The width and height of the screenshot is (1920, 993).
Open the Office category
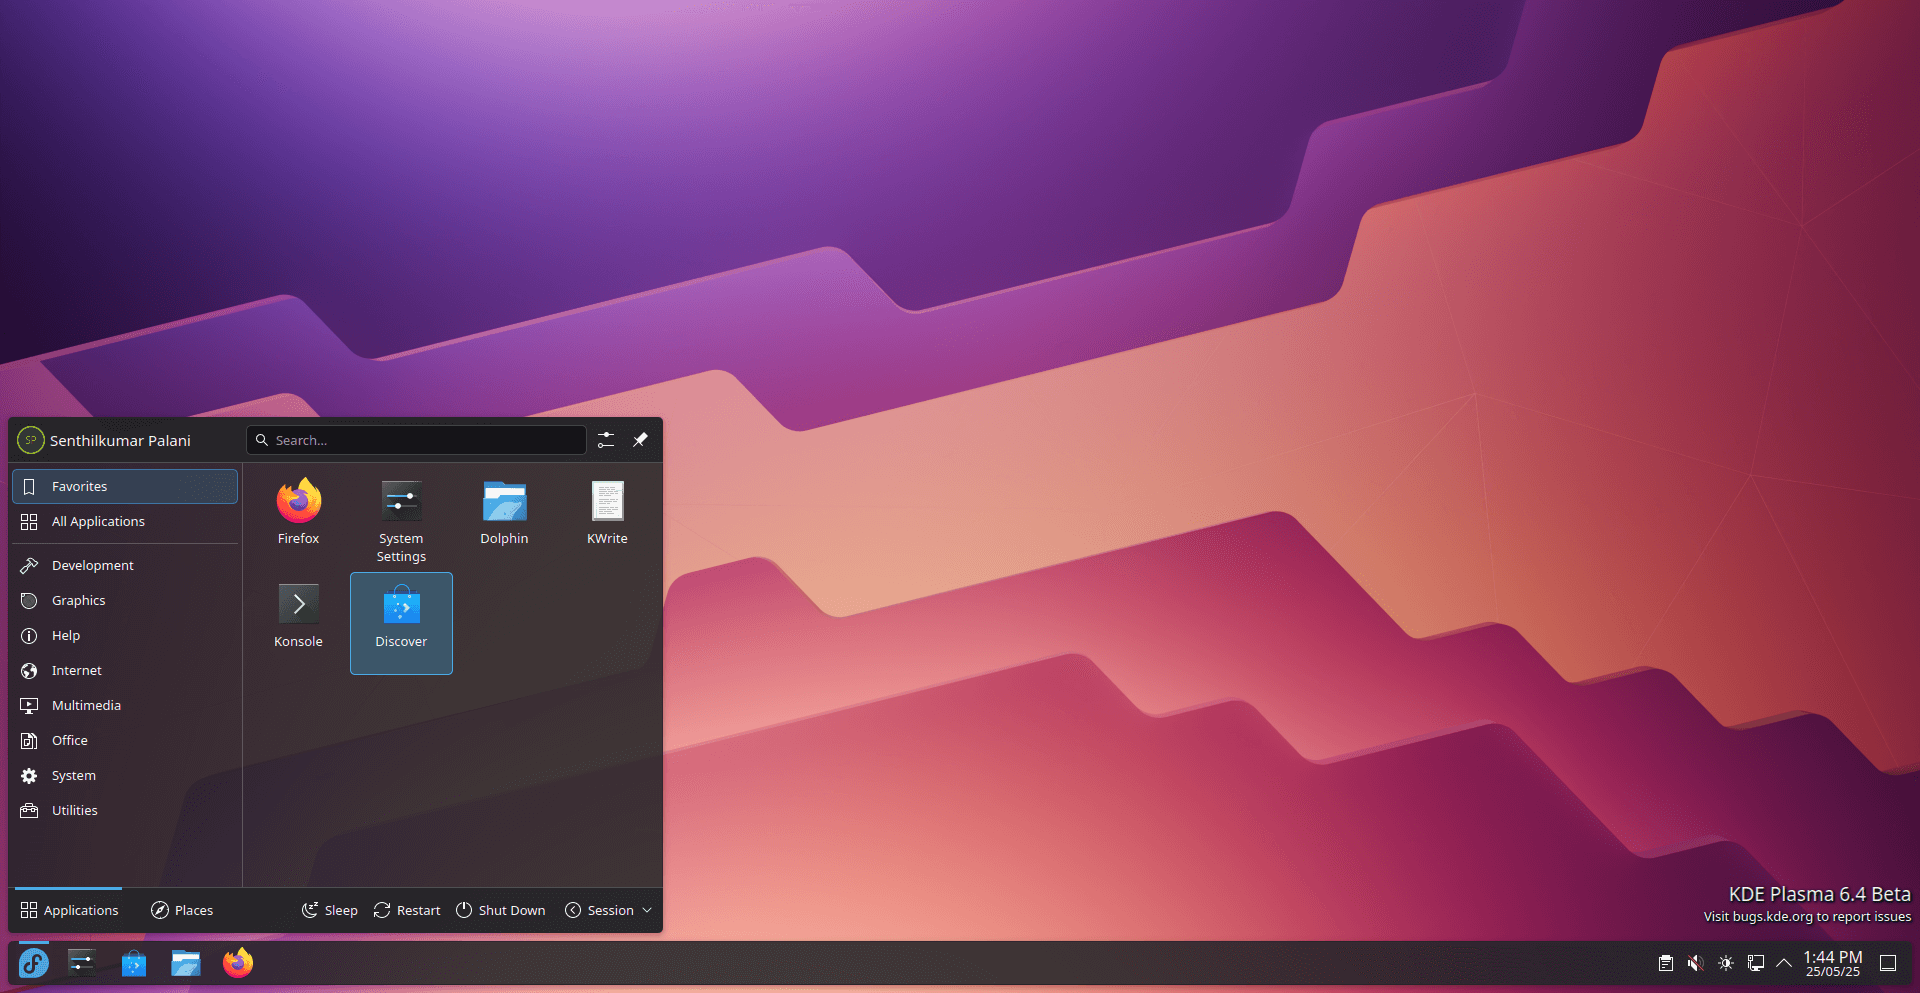click(x=125, y=741)
